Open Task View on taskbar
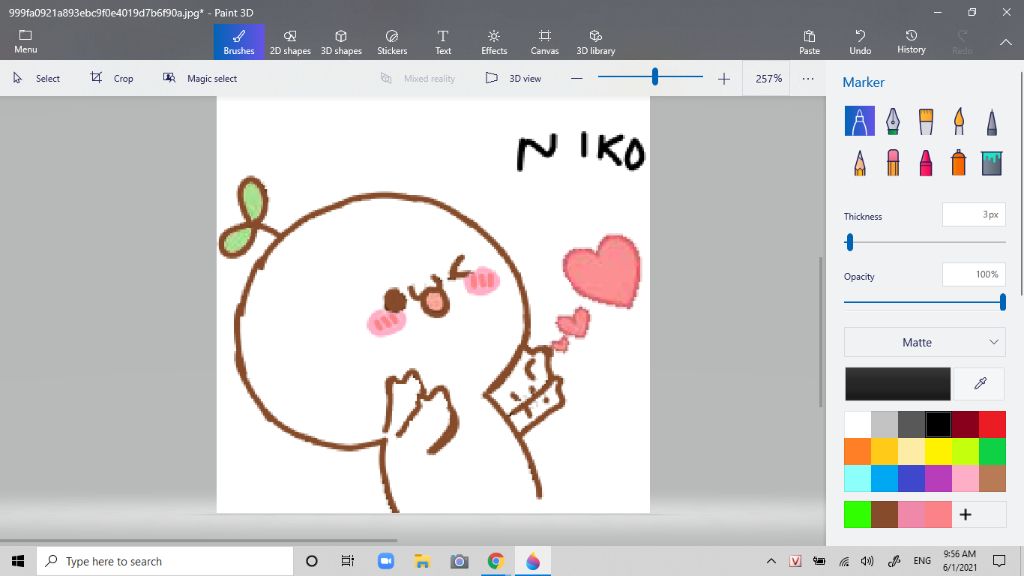The width and height of the screenshot is (1024, 576). [347, 561]
